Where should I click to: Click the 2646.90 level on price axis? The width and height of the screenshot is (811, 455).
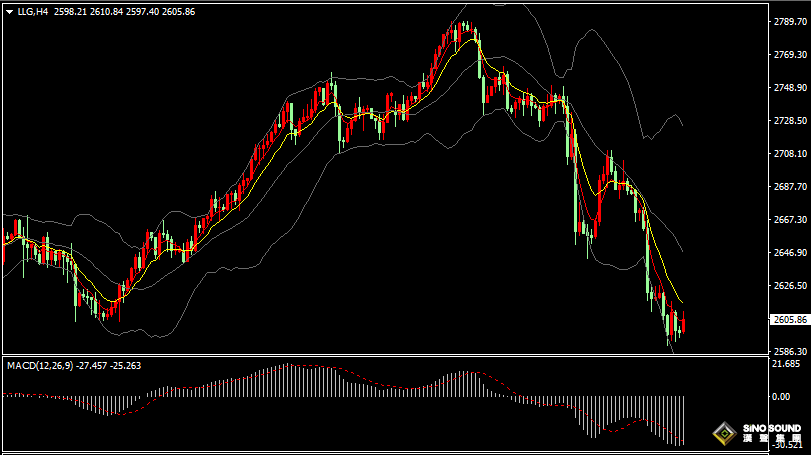(x=791, y=253)
